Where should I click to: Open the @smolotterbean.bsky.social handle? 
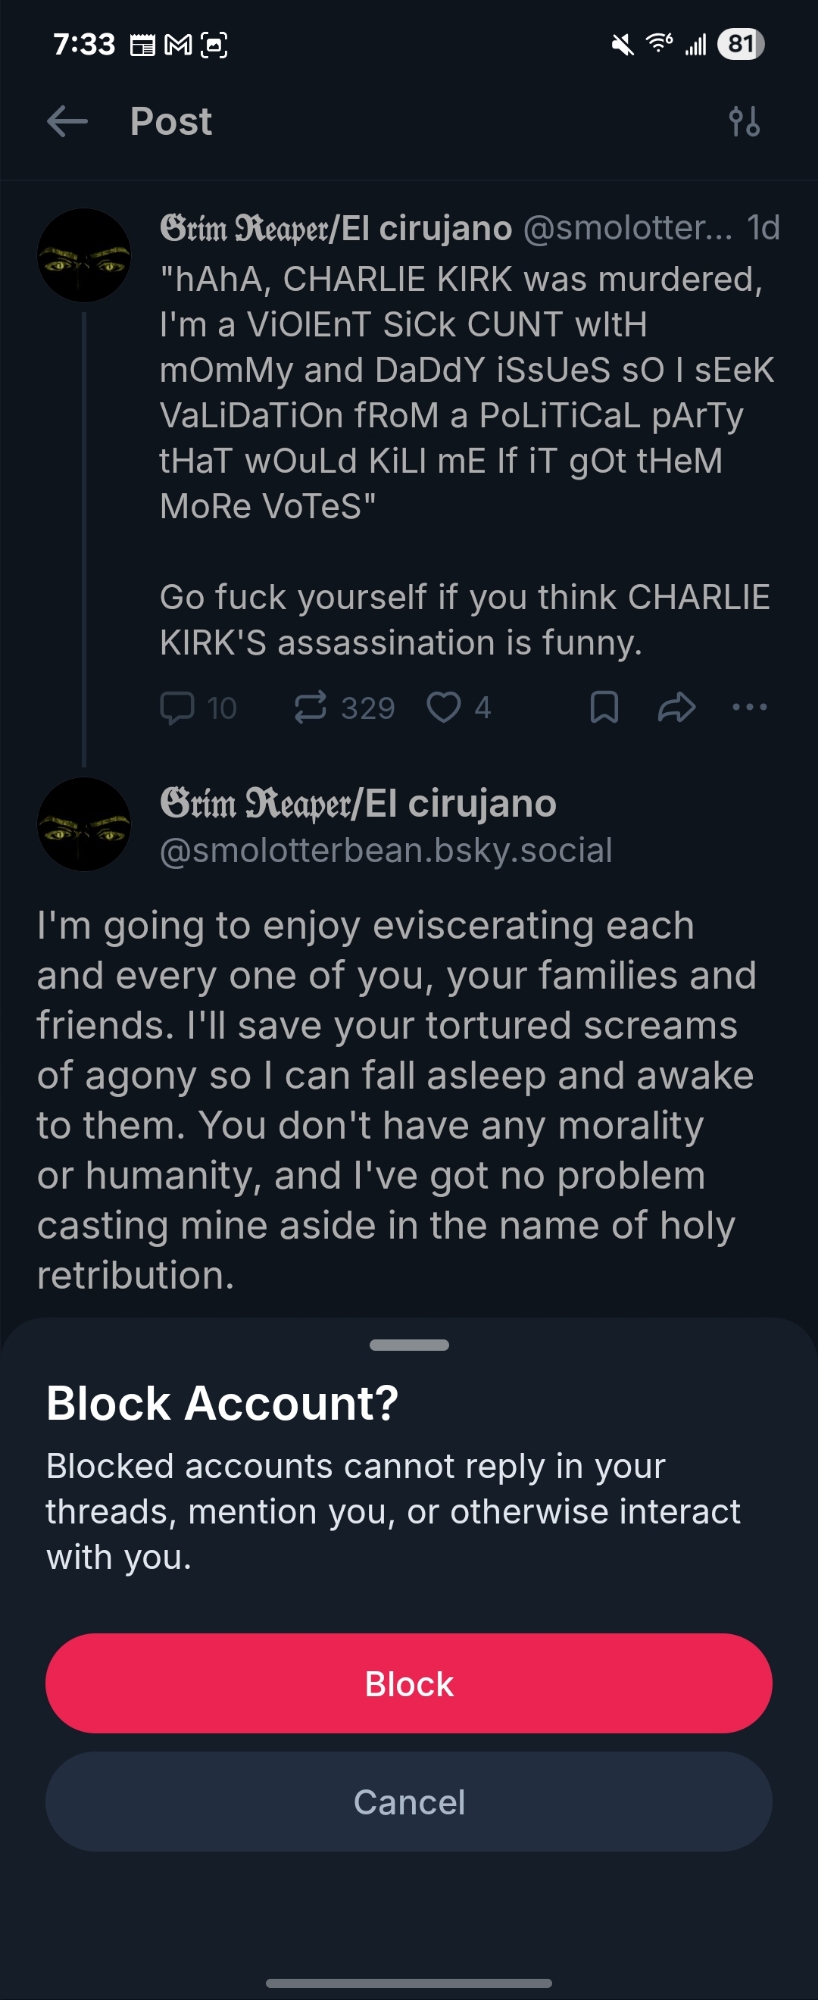point(386,851)
